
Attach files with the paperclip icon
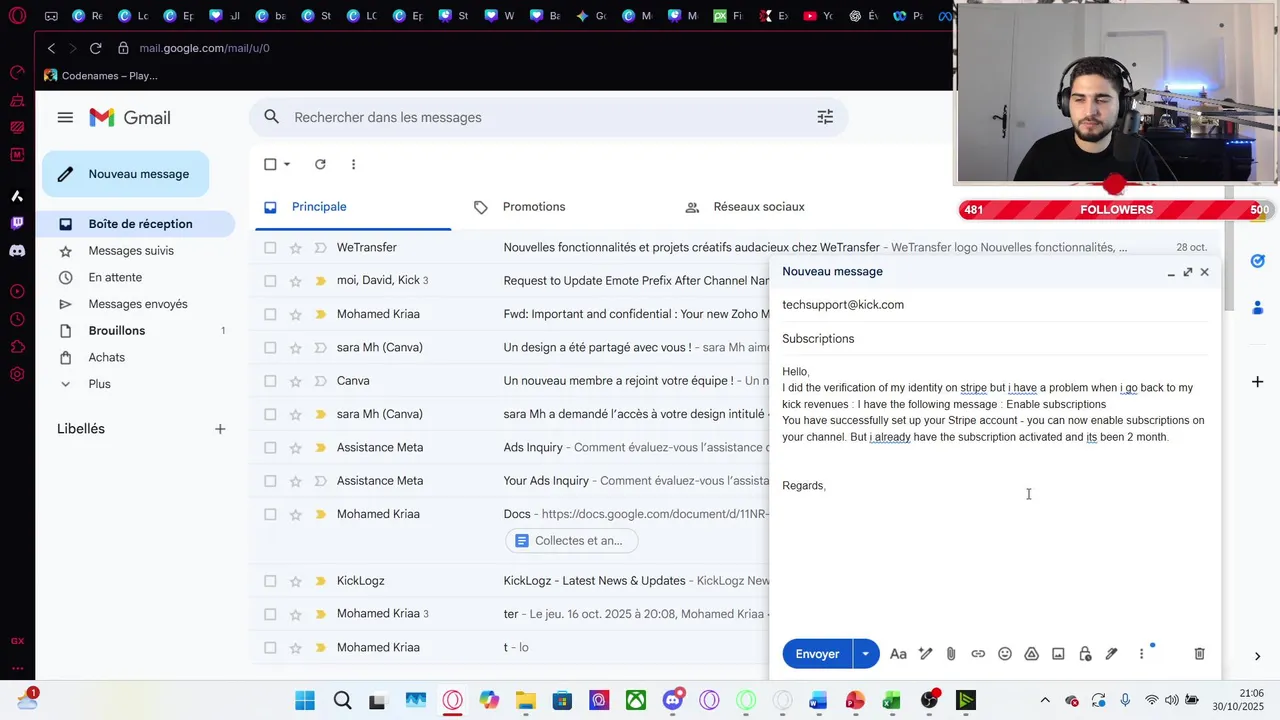point(951,654)
